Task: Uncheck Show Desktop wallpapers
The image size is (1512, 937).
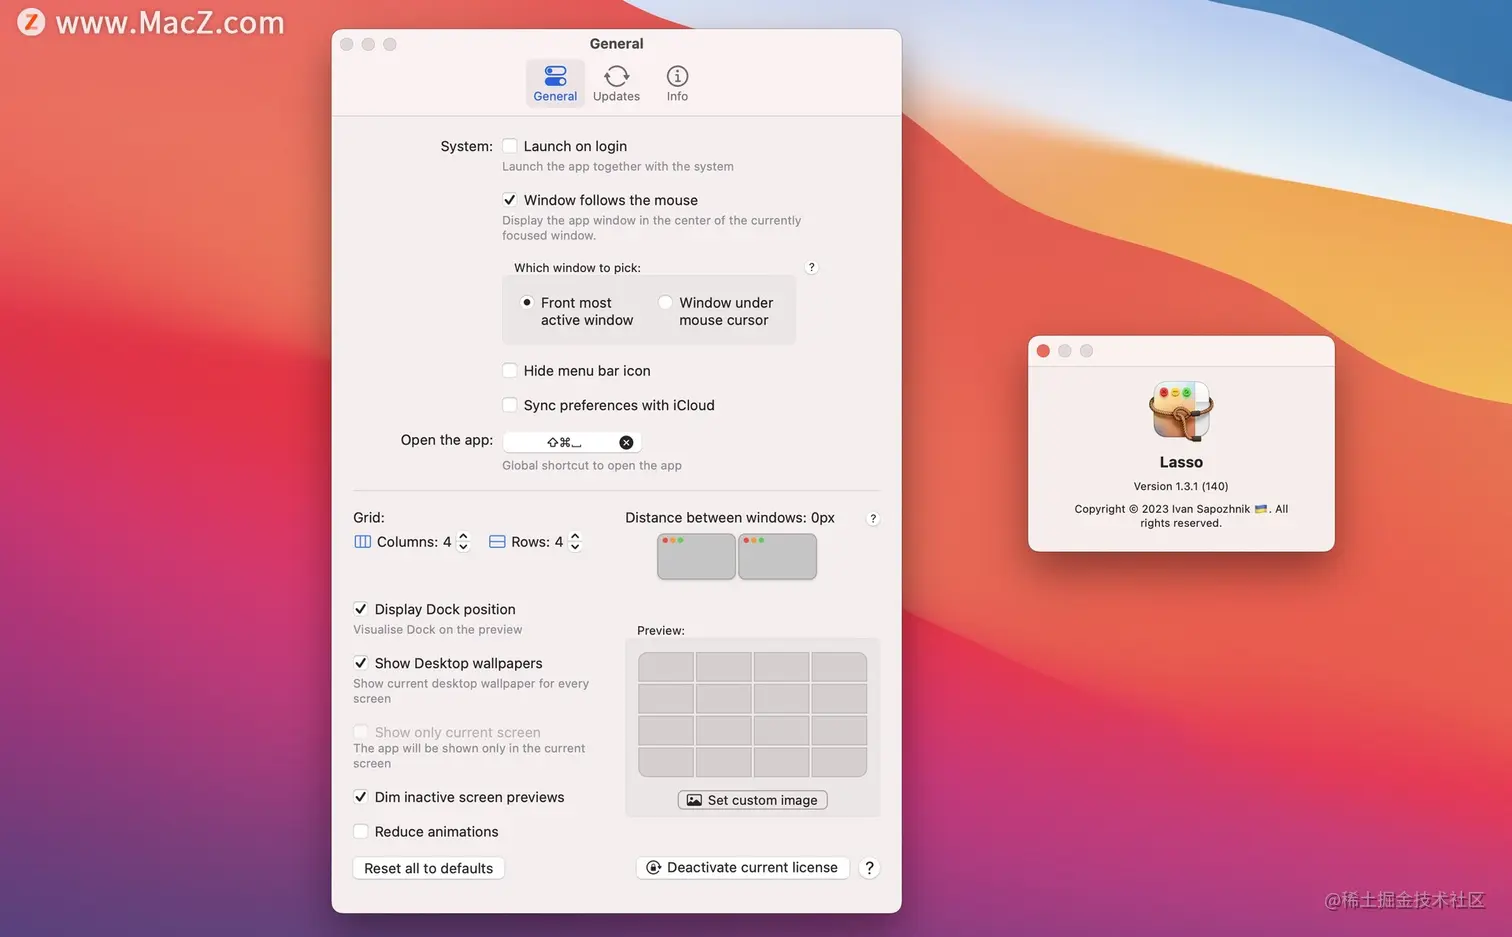Action: point(361,663)
